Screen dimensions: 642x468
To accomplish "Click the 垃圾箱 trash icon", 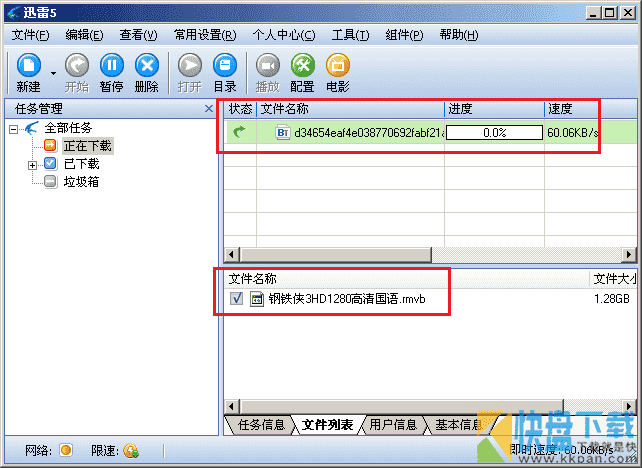I will click(50, 181).
